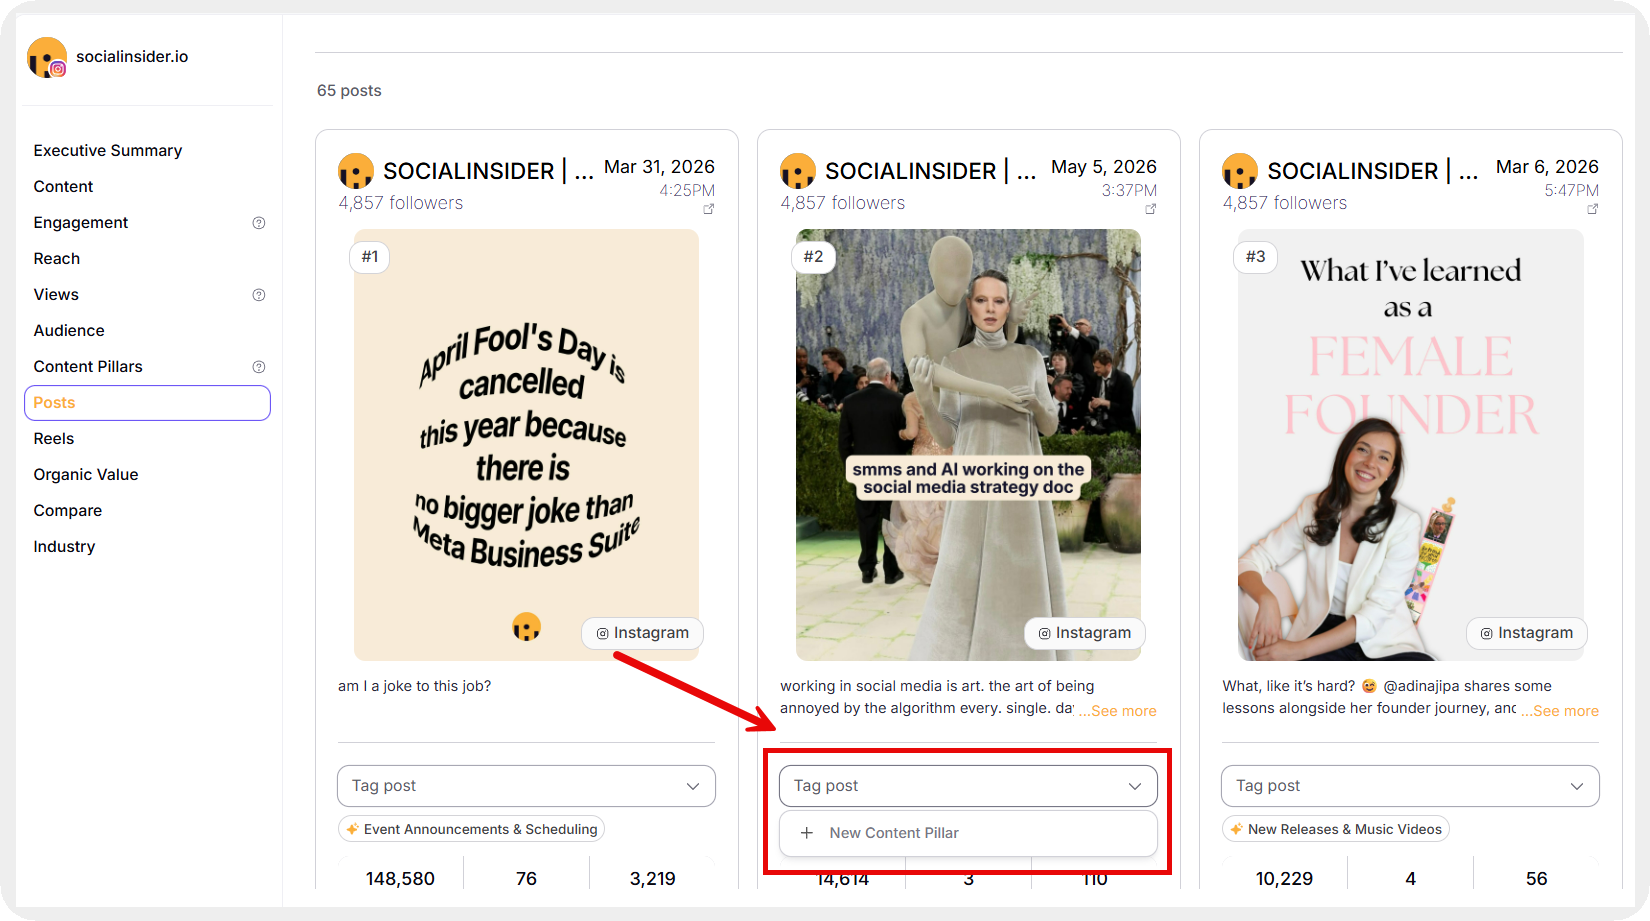Viewport: 1650px width, 921px height.
Task: Expand Tag post dropdown on April Fool's post
Action: point(526,786)
